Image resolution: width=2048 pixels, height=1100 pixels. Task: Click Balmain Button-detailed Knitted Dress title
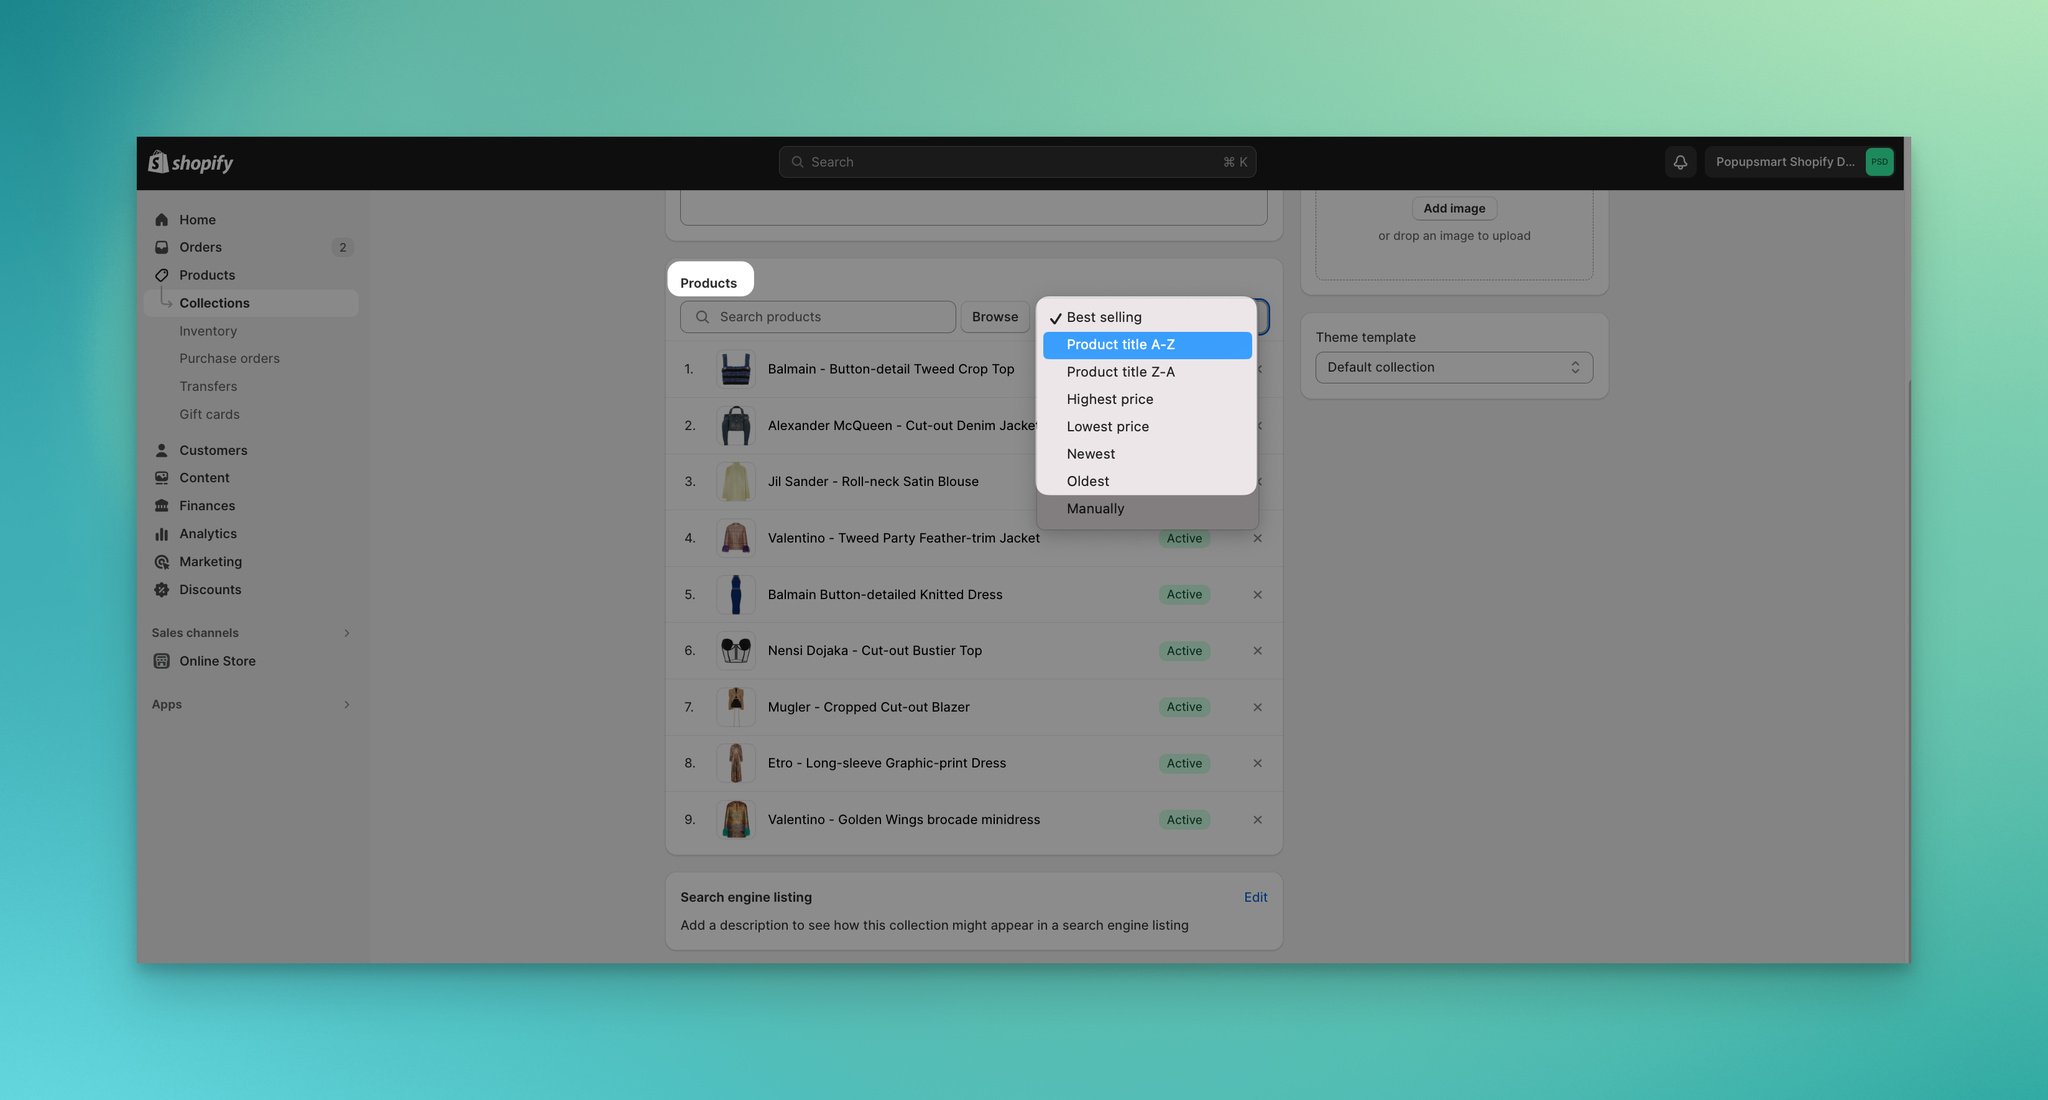pos(885,595)
